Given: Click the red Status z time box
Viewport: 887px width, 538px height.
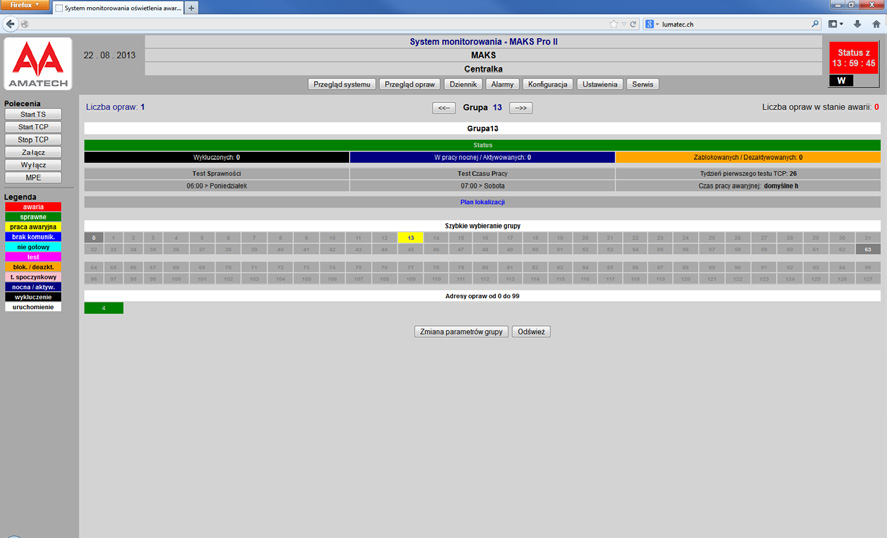Looking at the screenshot, I should [x=854, y=58].
